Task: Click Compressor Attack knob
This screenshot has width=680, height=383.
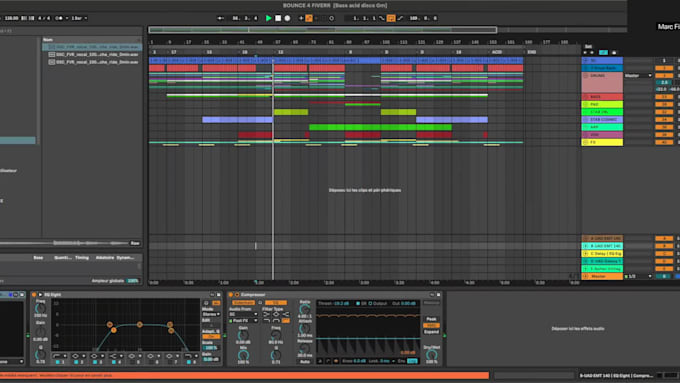Action: [x=305, y=328]
